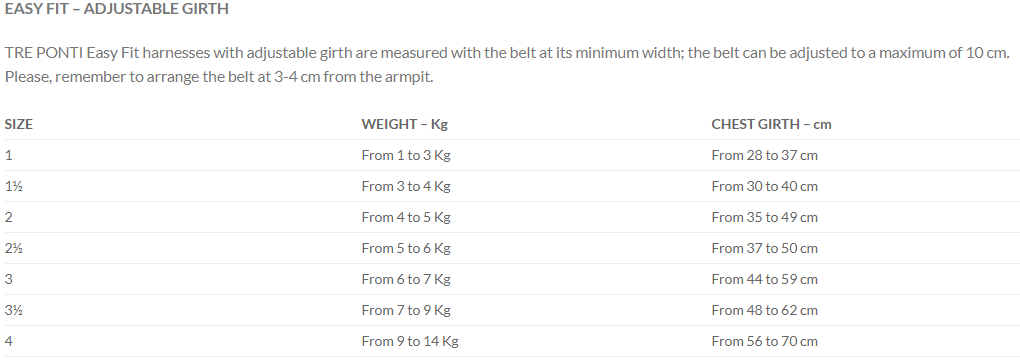Screen dimensions: 1020x362
Task: Select 'From 9 to 14 Kg' weight cell
Action: (x=410, y=342)
